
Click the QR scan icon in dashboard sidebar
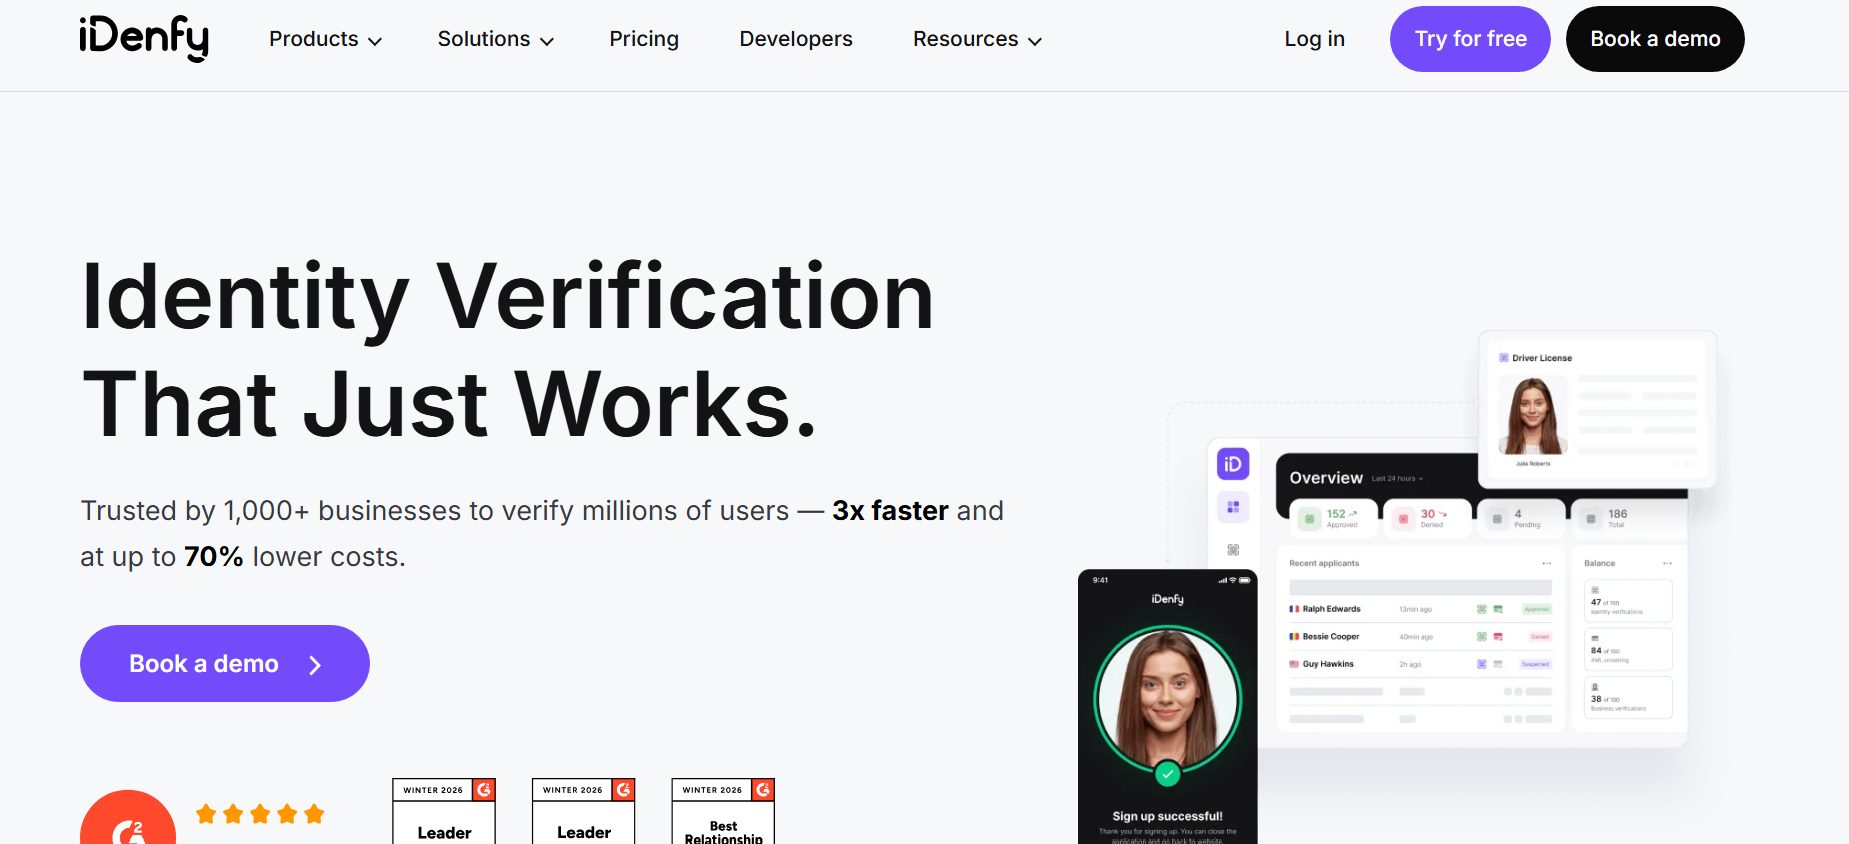pos(1233,550)
